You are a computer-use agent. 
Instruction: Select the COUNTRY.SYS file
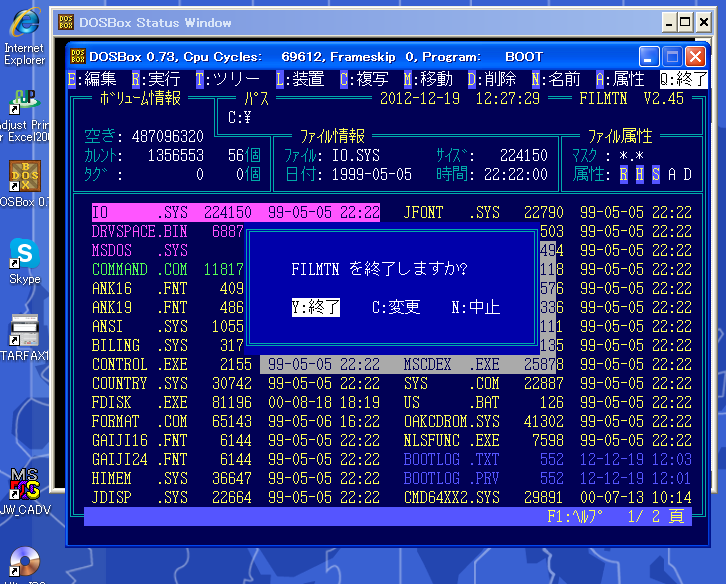tap(236, 383)
